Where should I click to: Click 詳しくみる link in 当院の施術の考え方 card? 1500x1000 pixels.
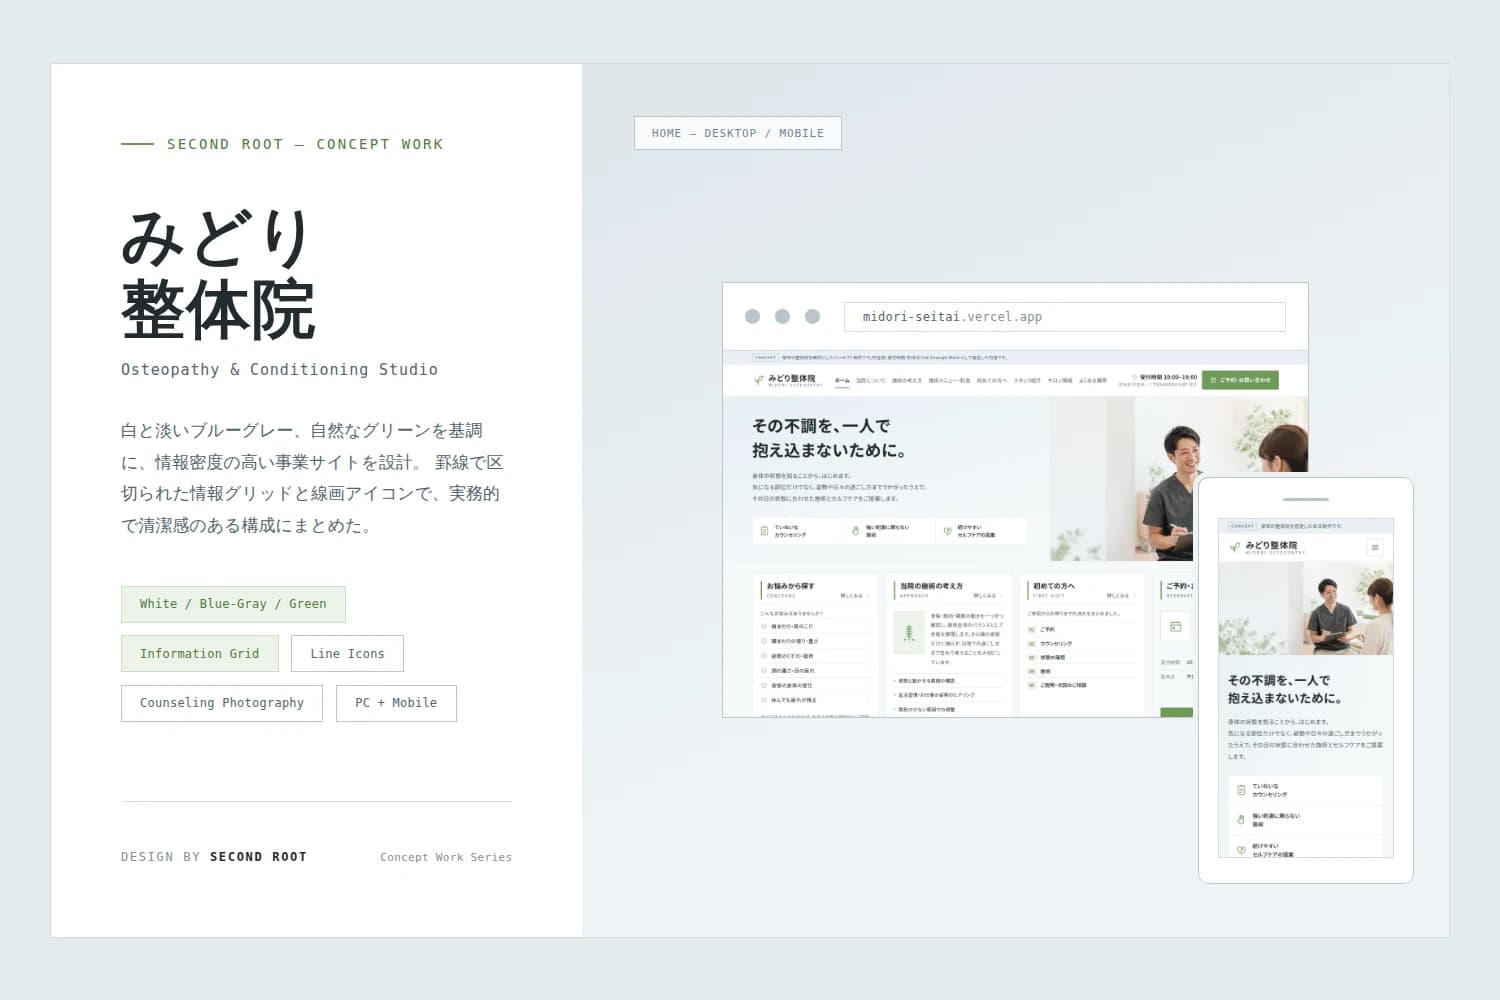click(x=987, y=596)
